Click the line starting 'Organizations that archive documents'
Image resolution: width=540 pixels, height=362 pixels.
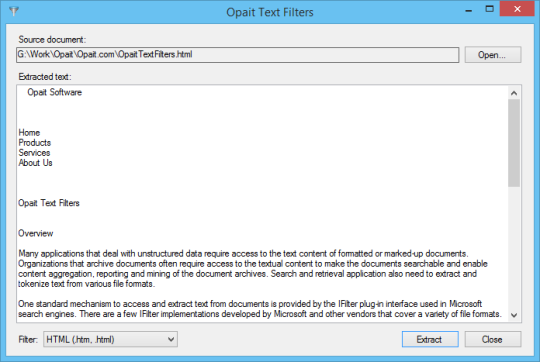tap(253, 263)
